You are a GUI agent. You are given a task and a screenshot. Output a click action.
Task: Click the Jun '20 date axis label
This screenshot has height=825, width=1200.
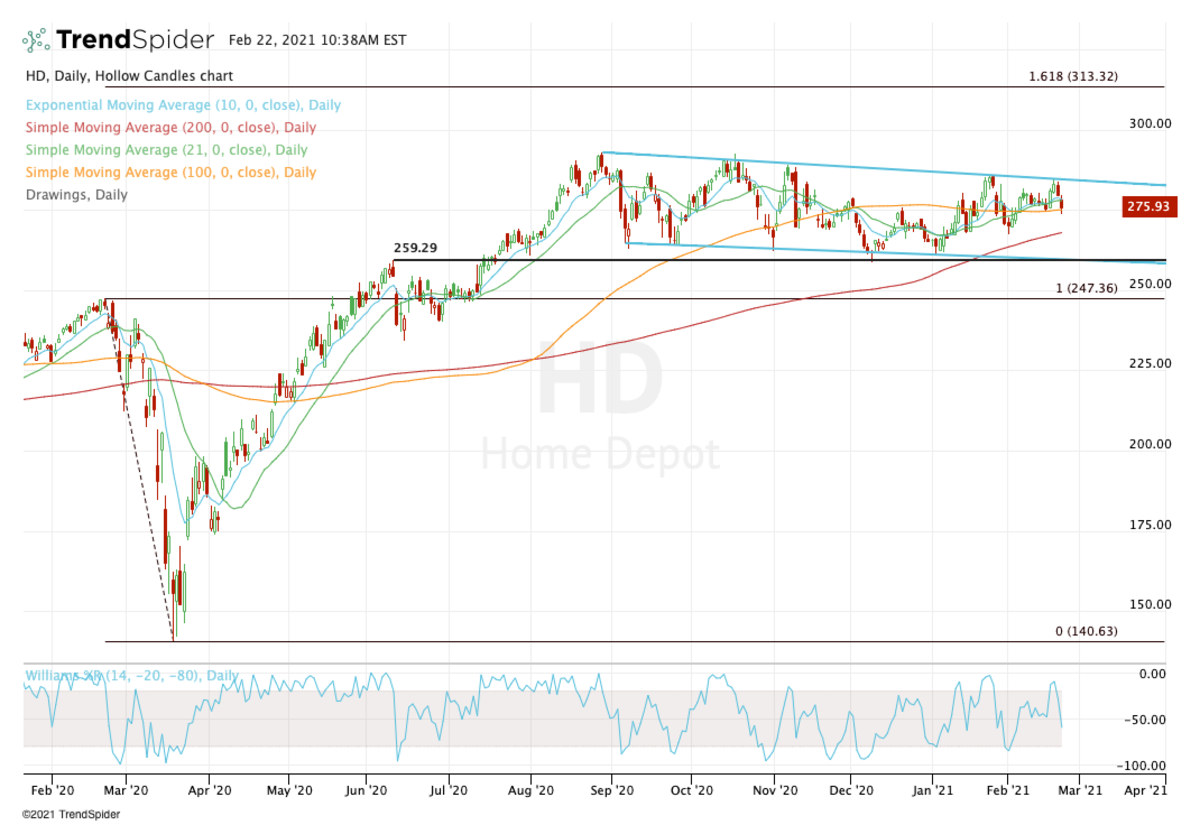click(366, 789)
